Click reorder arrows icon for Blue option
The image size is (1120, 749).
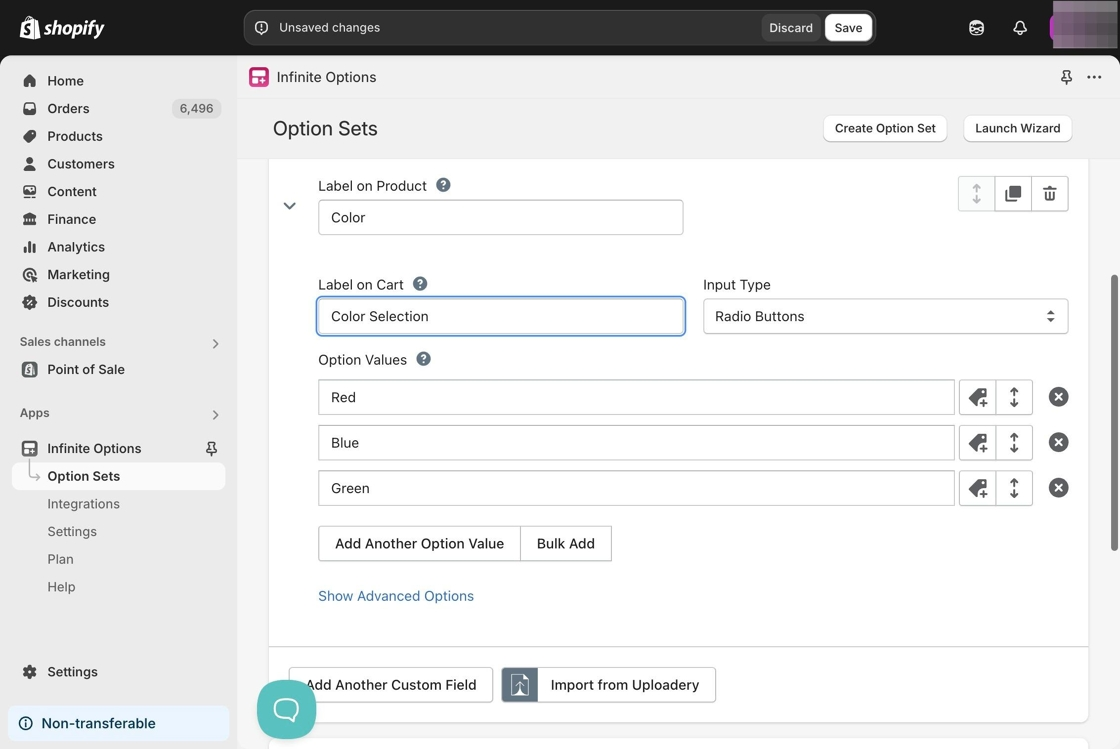[x=1014, y=442]
